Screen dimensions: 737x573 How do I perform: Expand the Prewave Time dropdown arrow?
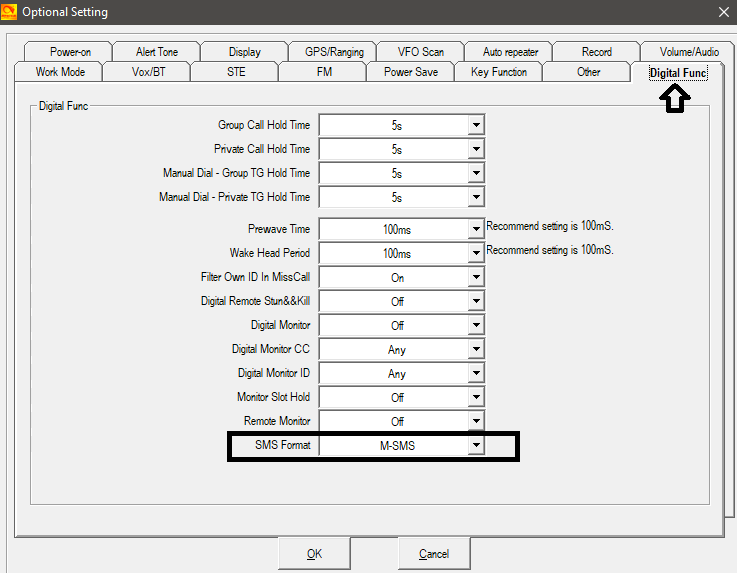tap(476, 229)
